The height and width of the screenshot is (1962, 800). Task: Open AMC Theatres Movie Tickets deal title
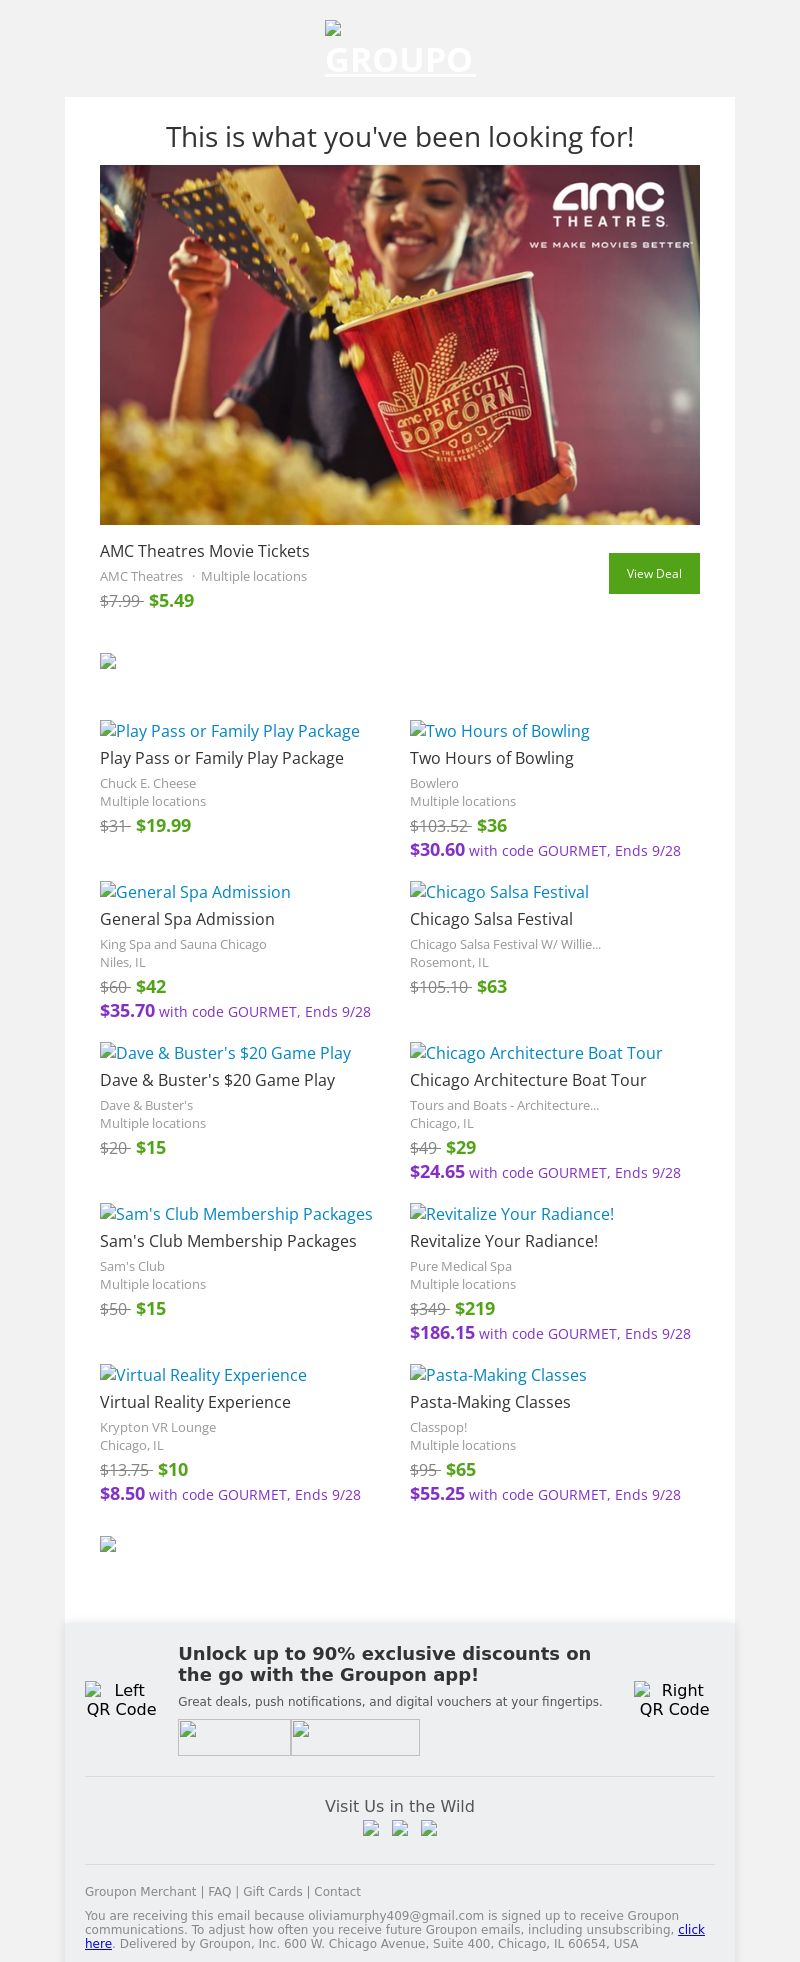205,551
